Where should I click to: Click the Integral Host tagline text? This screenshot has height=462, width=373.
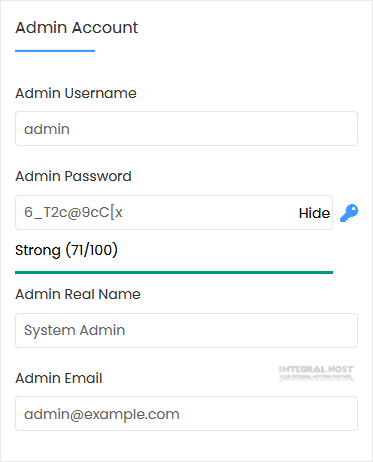316,377
